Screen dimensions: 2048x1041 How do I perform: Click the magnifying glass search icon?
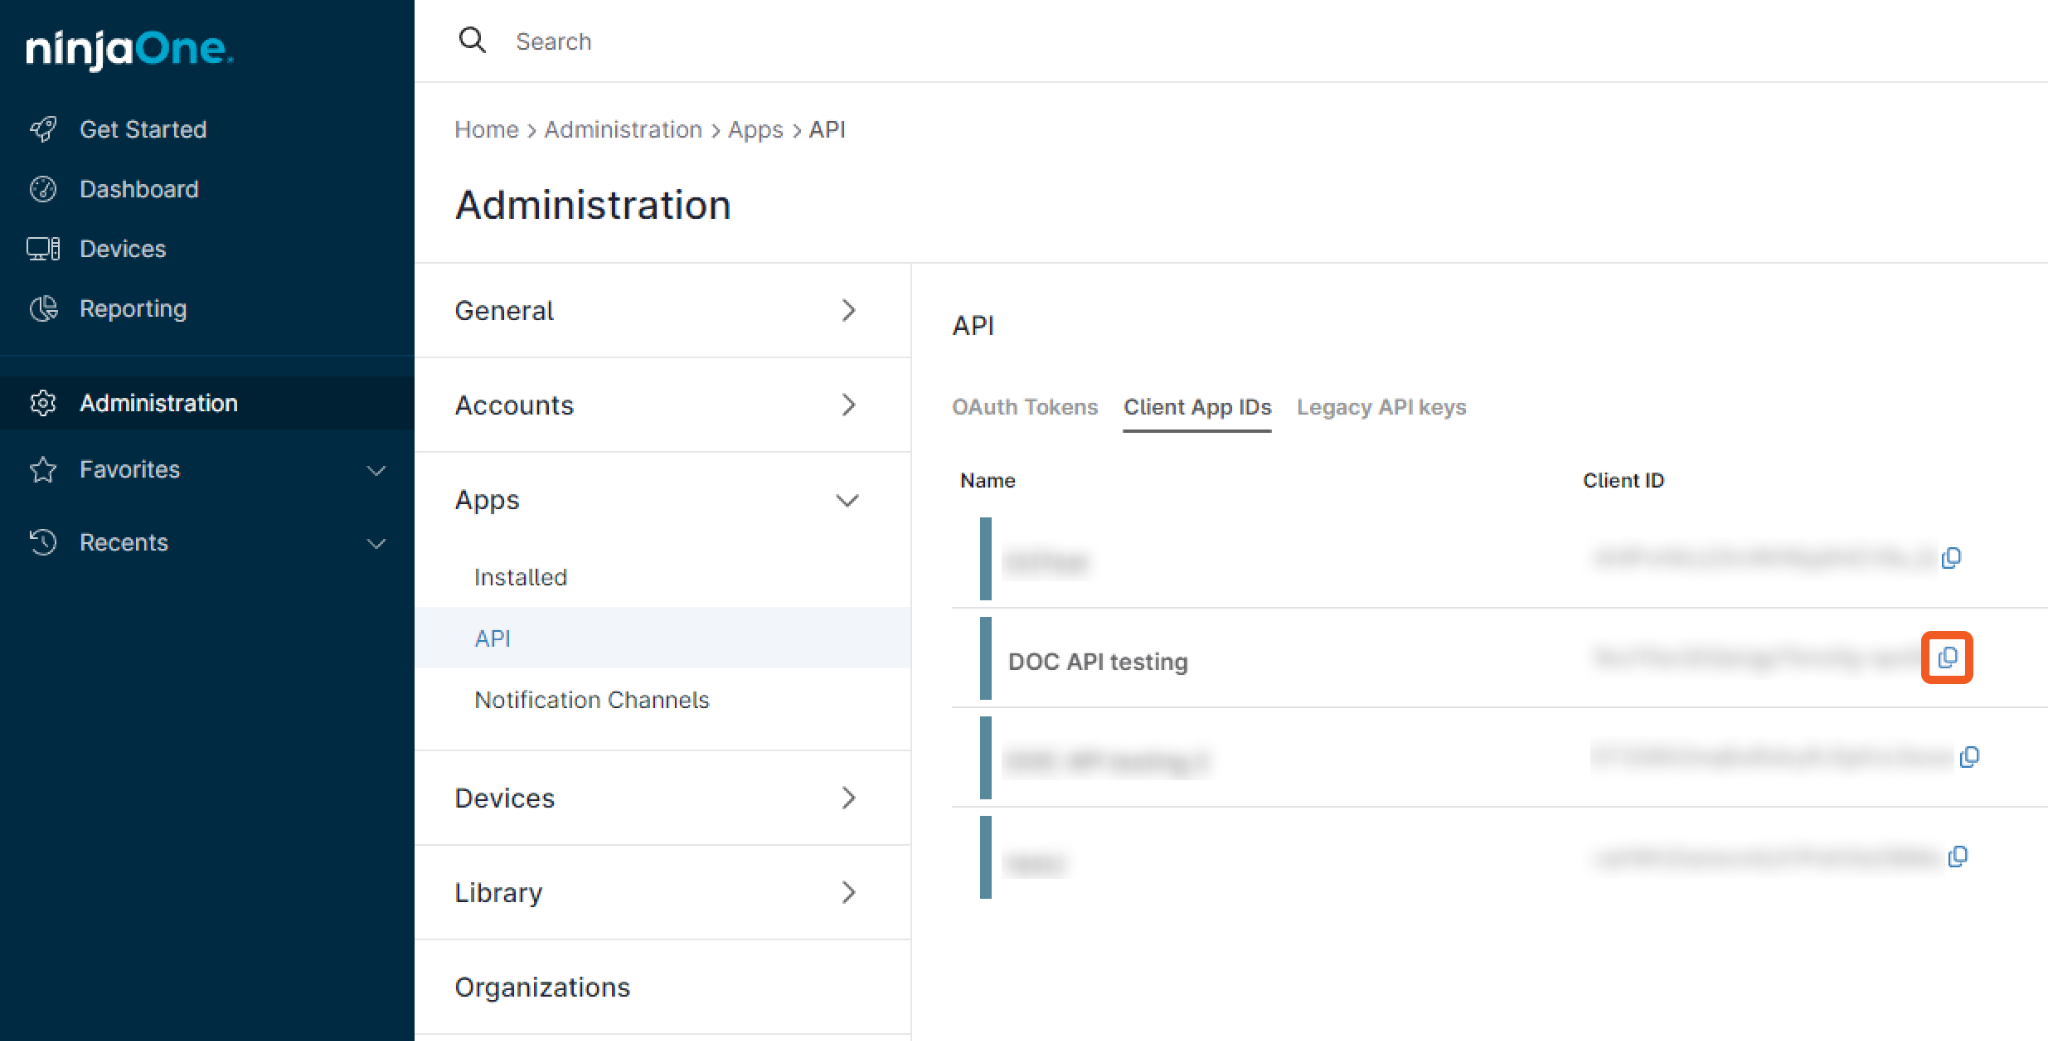tap(472, 40)
